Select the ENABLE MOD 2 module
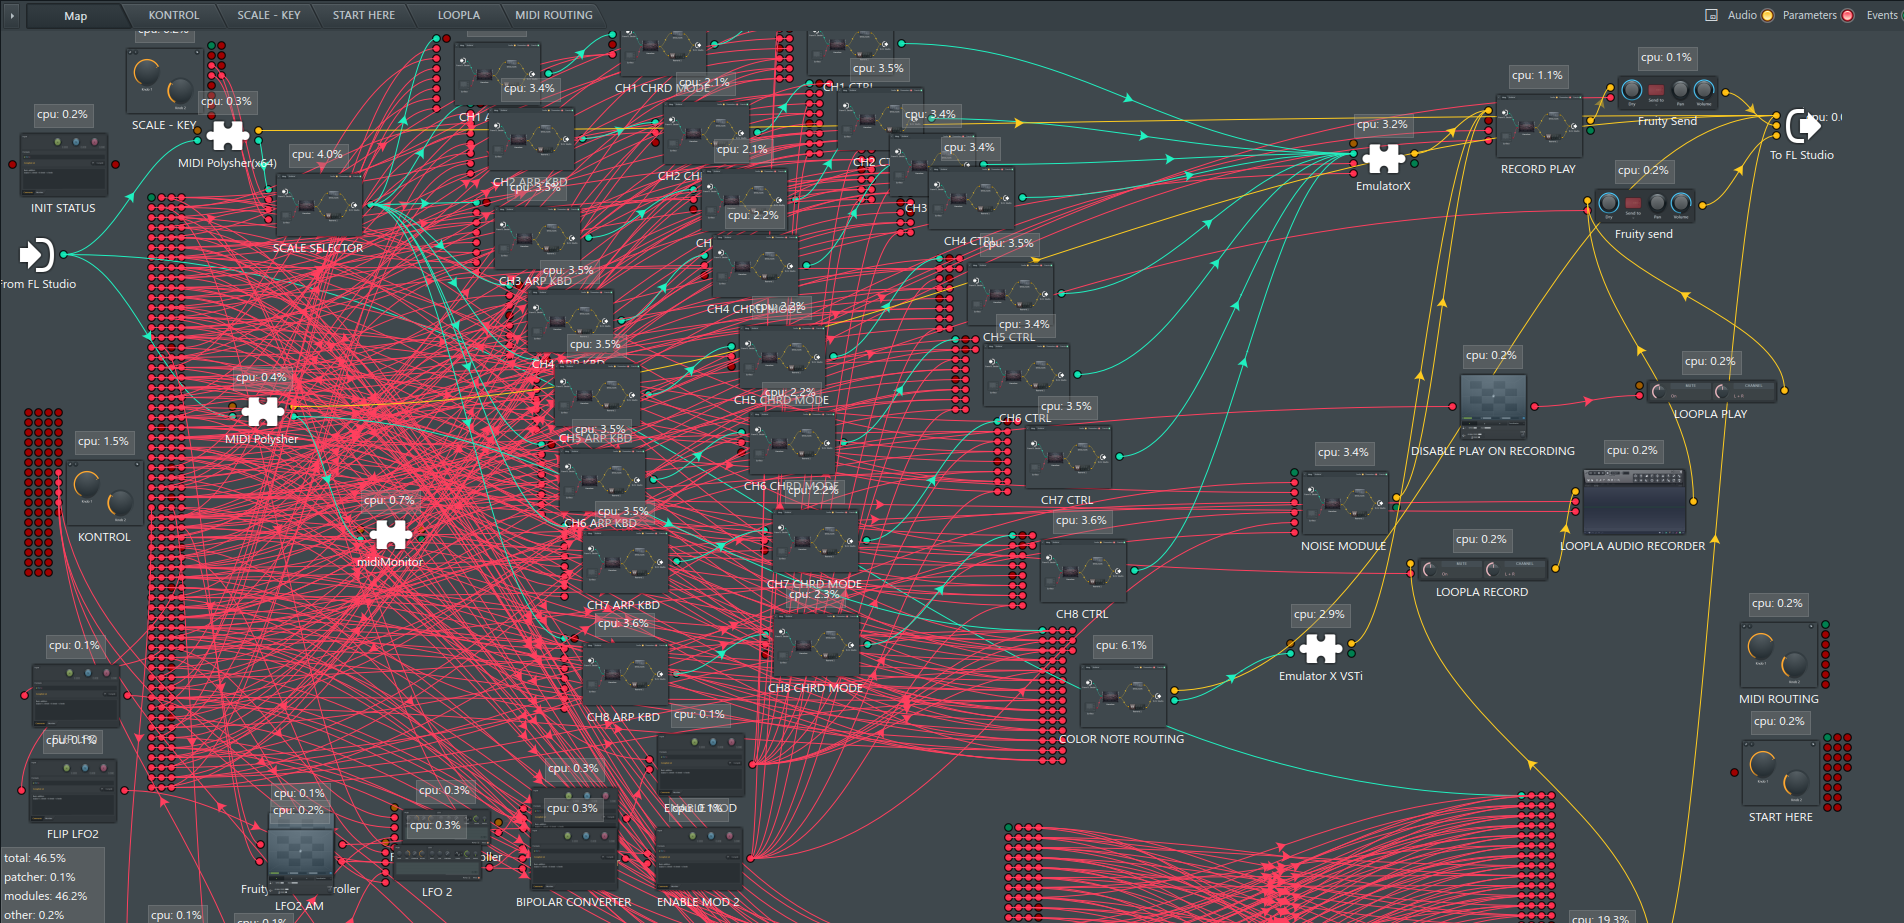 699,858
